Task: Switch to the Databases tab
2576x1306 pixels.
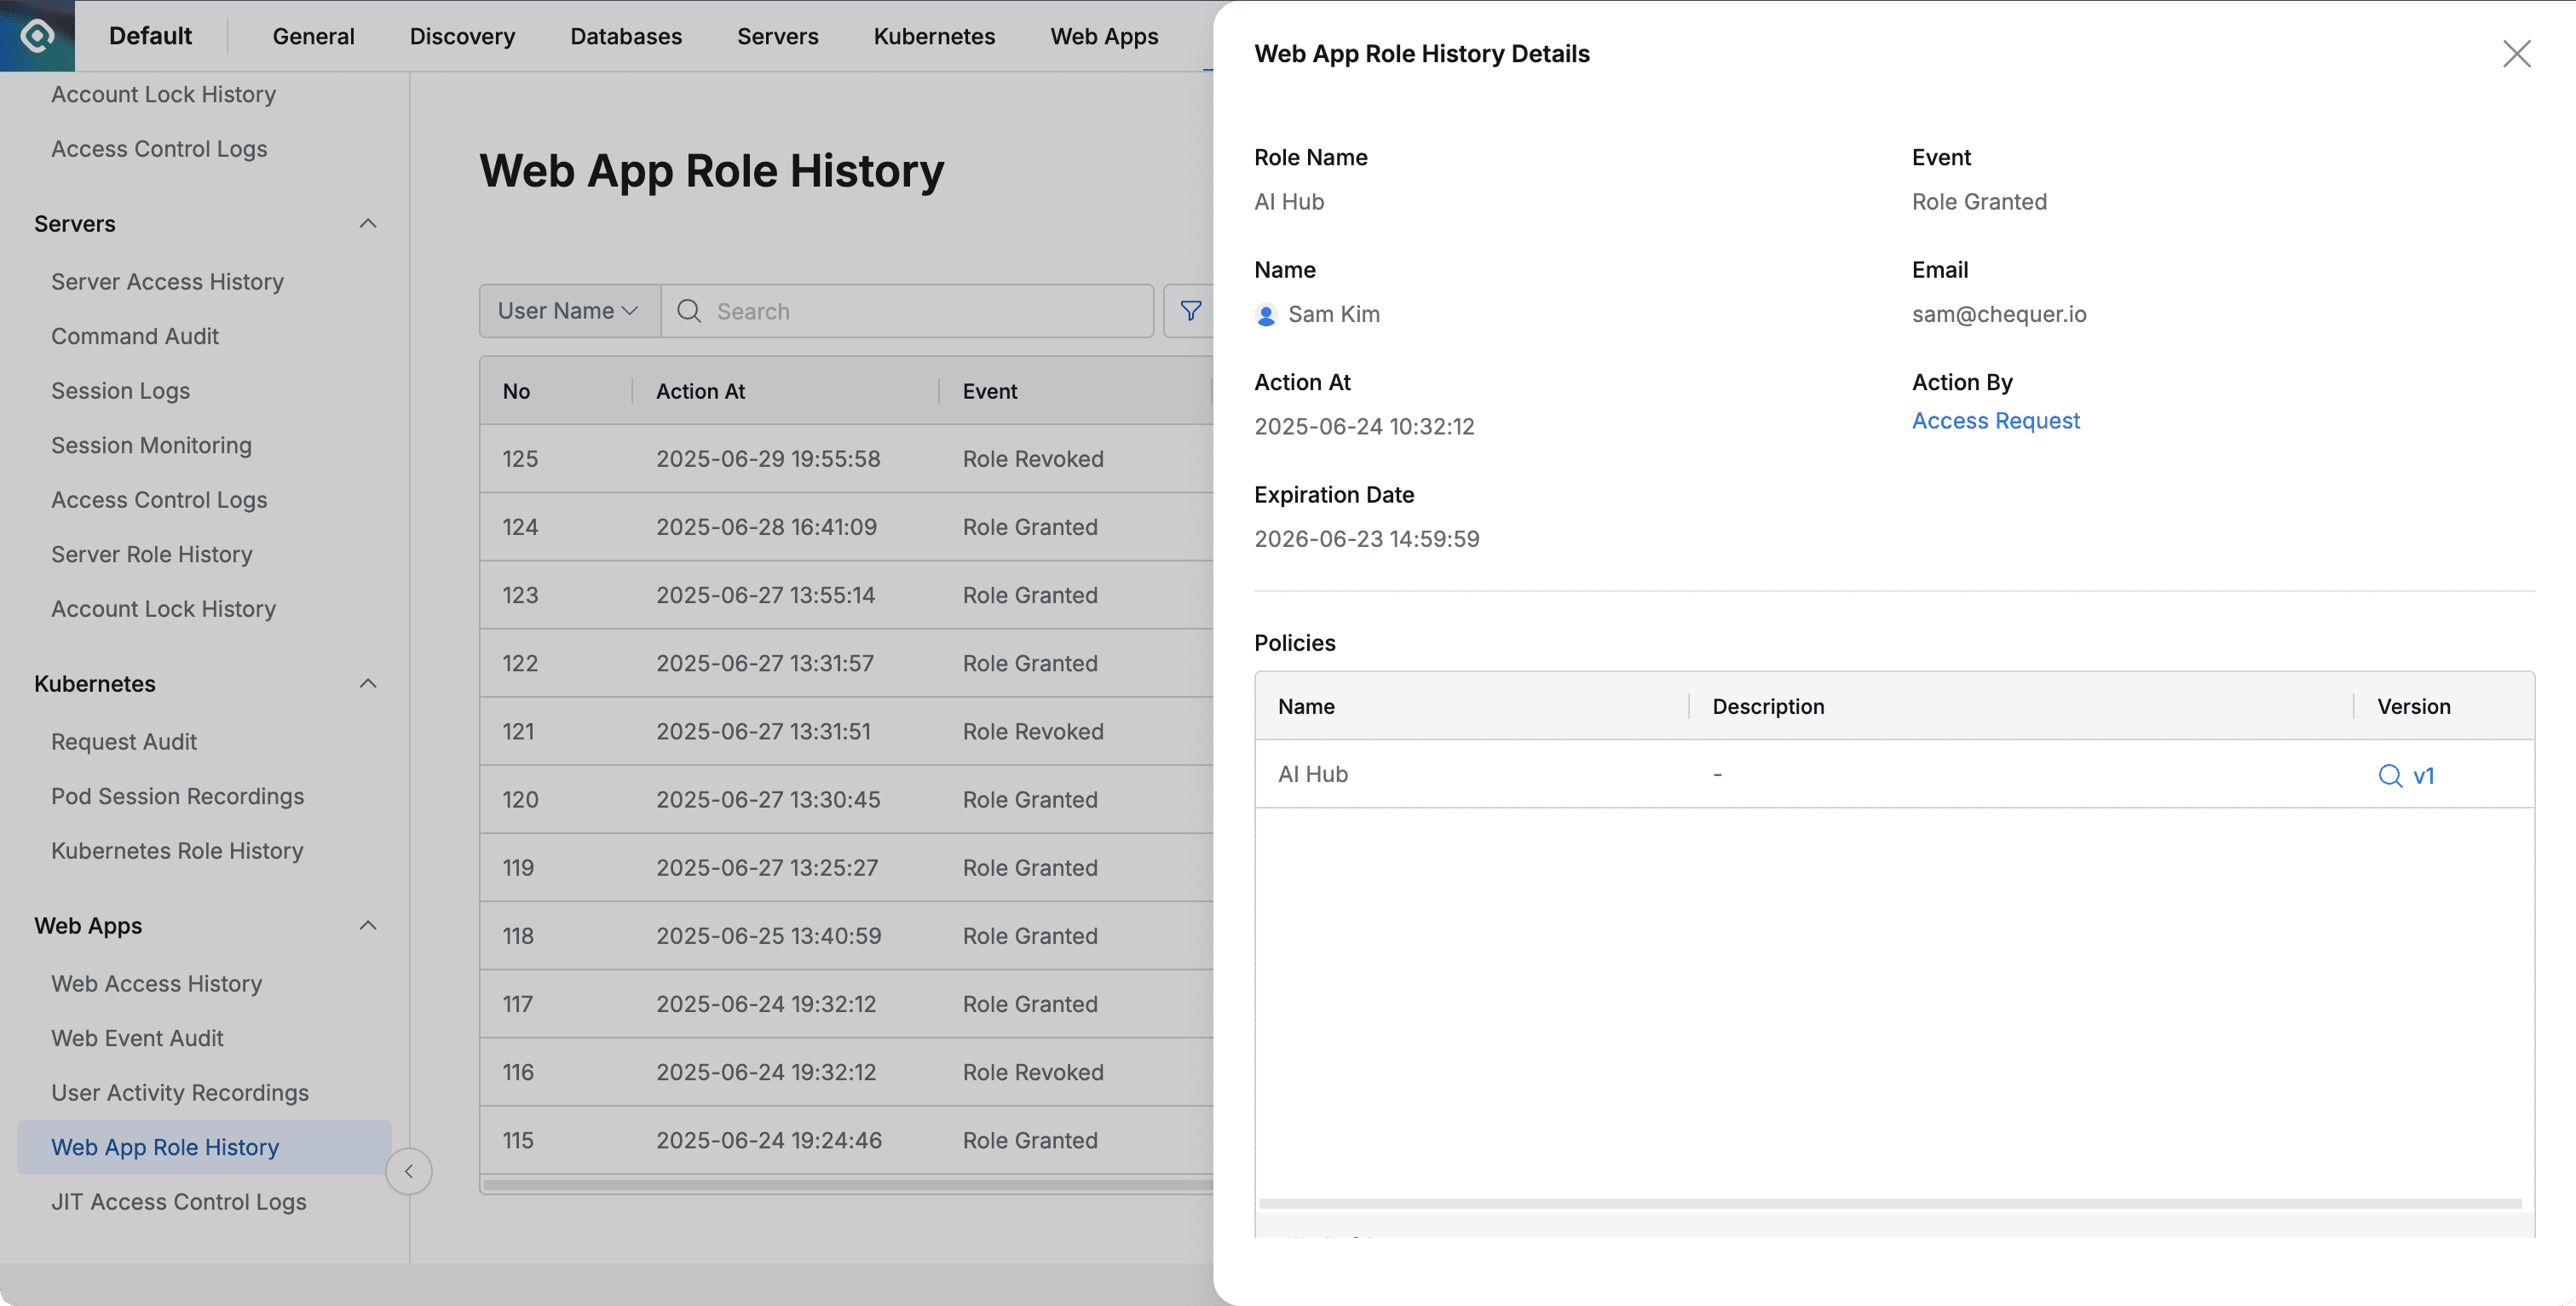Action: pos(626,36)
